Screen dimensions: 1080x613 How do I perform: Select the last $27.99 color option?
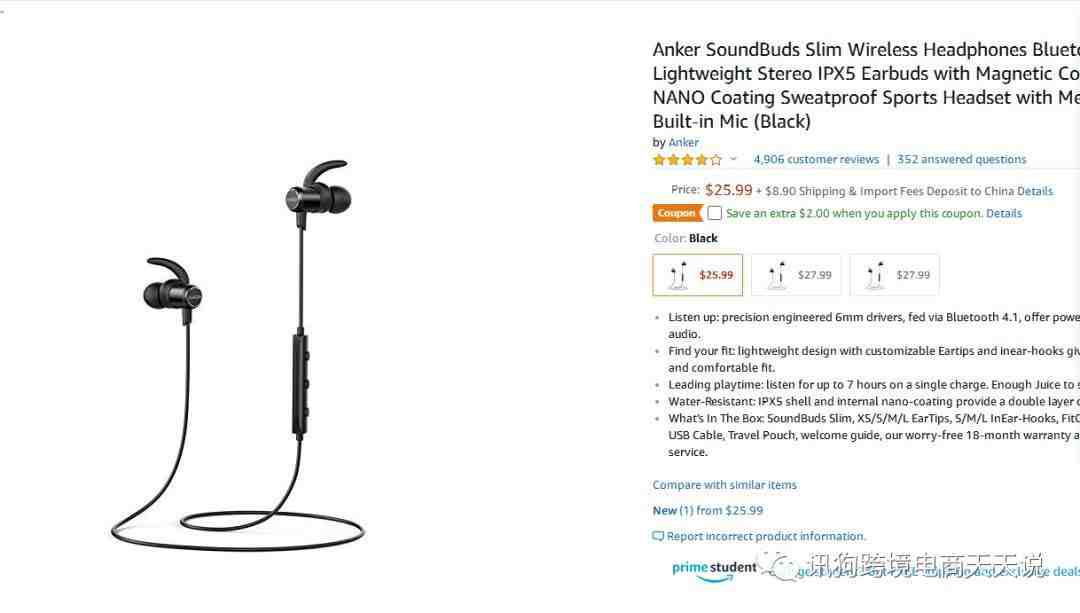point(895,275)
